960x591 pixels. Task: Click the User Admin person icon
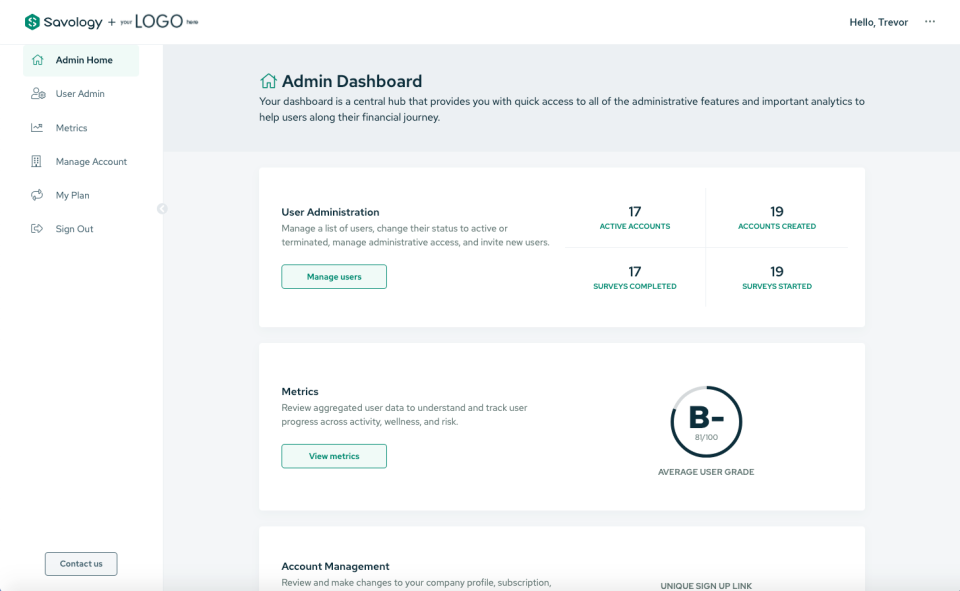[38, 93]
